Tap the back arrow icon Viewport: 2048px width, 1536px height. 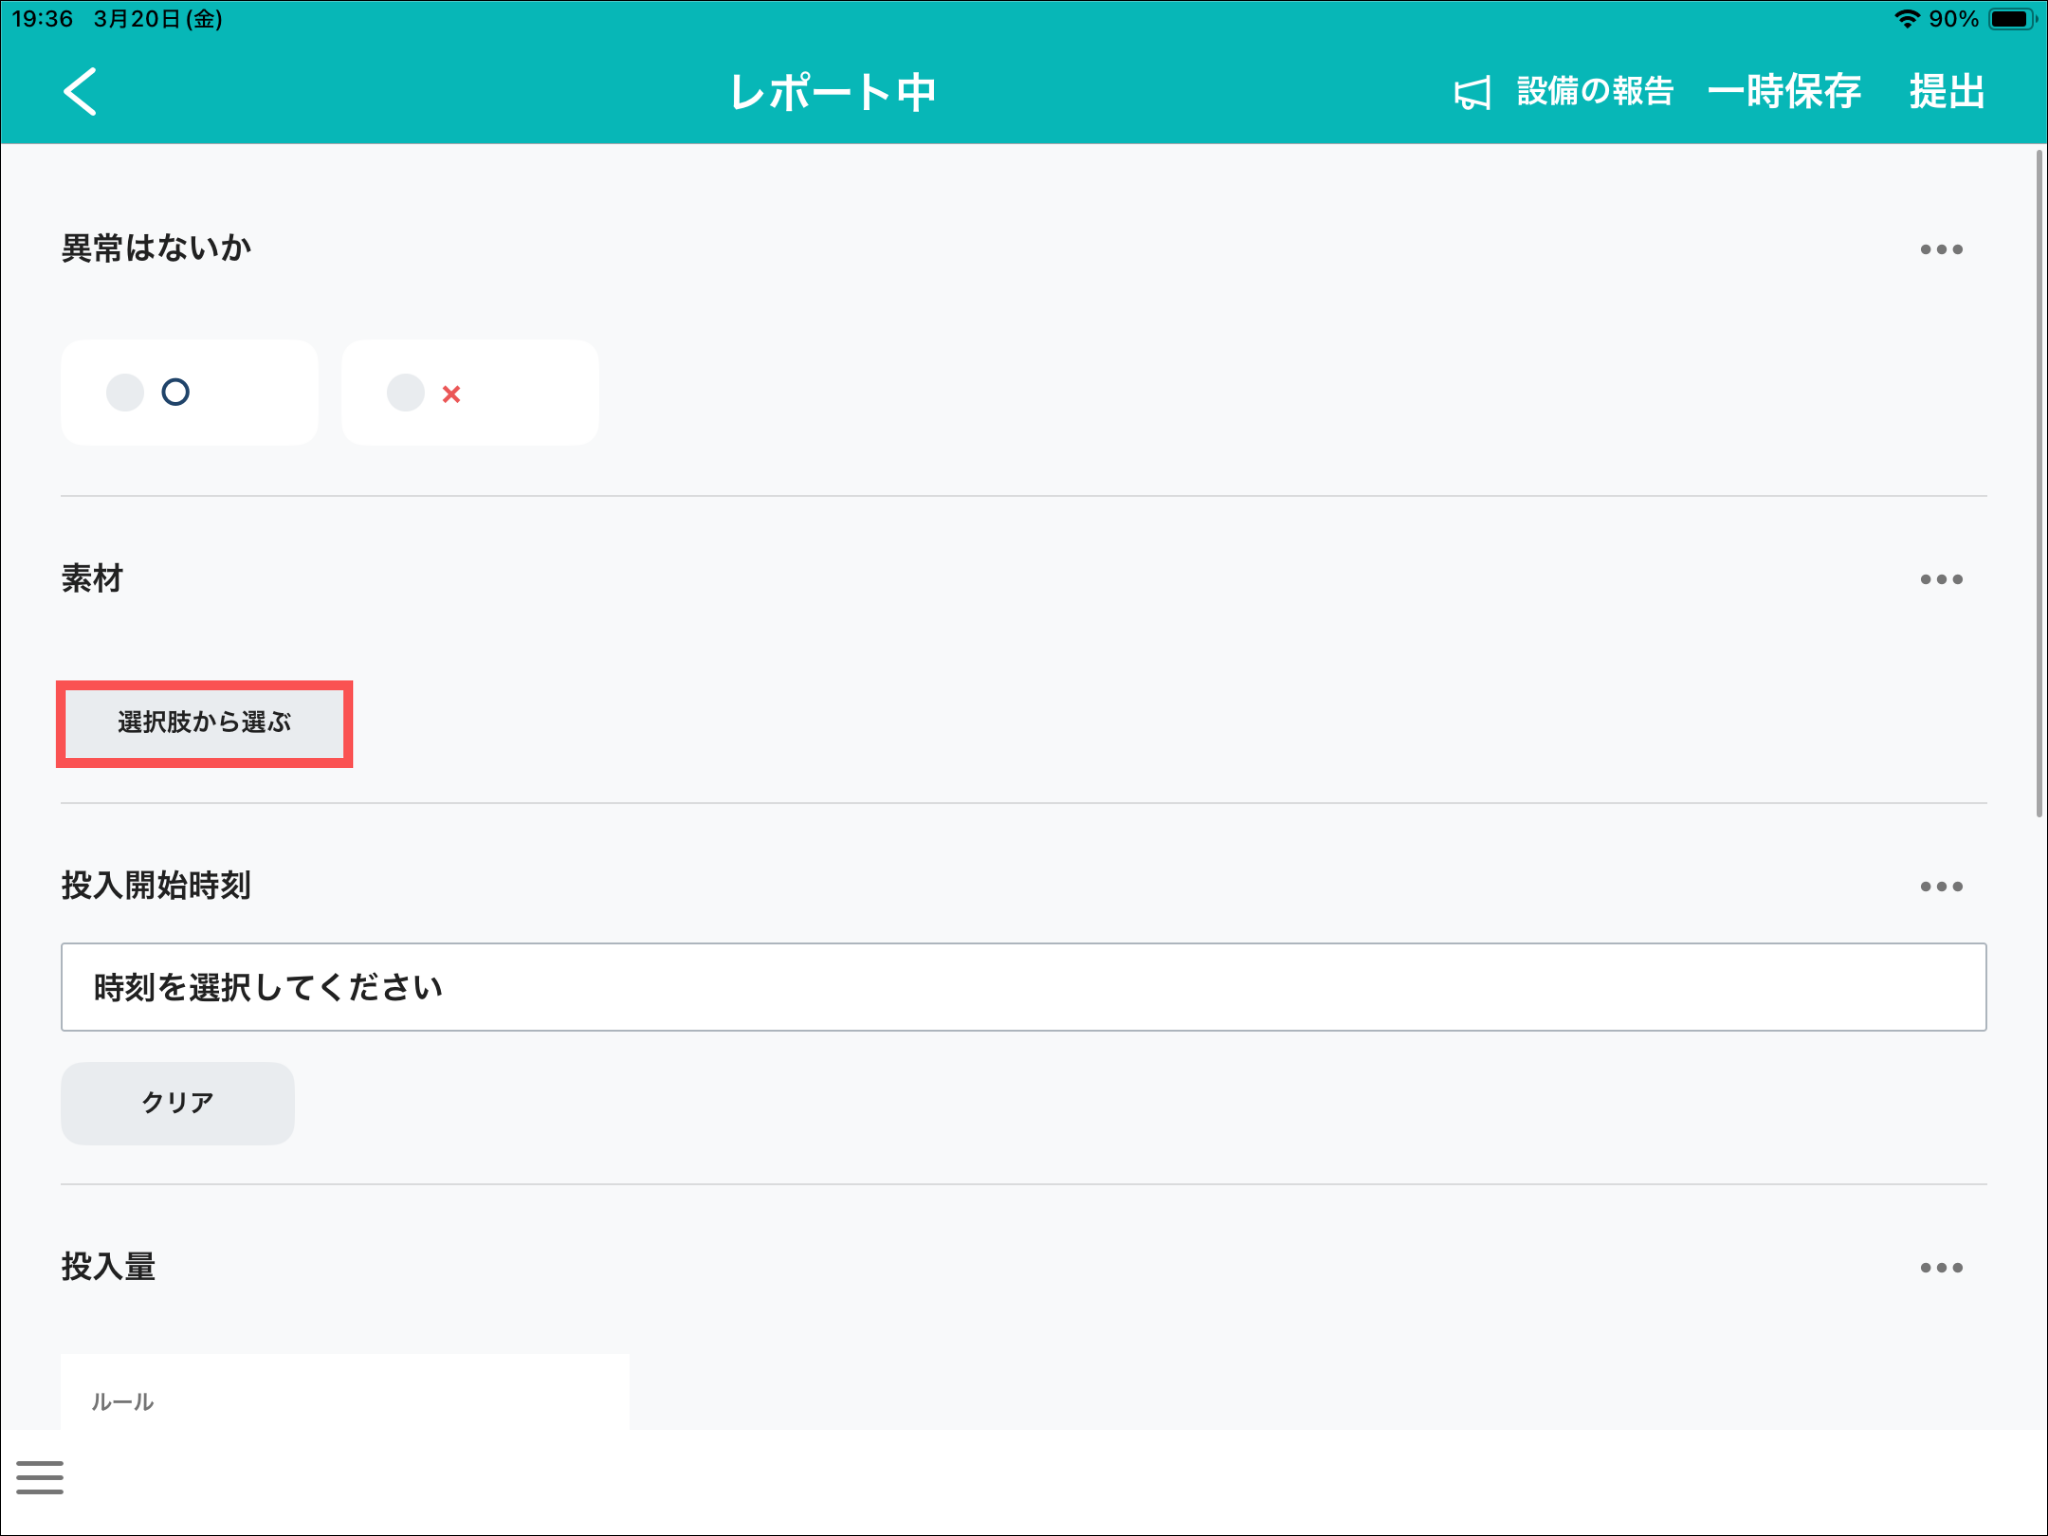[x=80, y=92]
